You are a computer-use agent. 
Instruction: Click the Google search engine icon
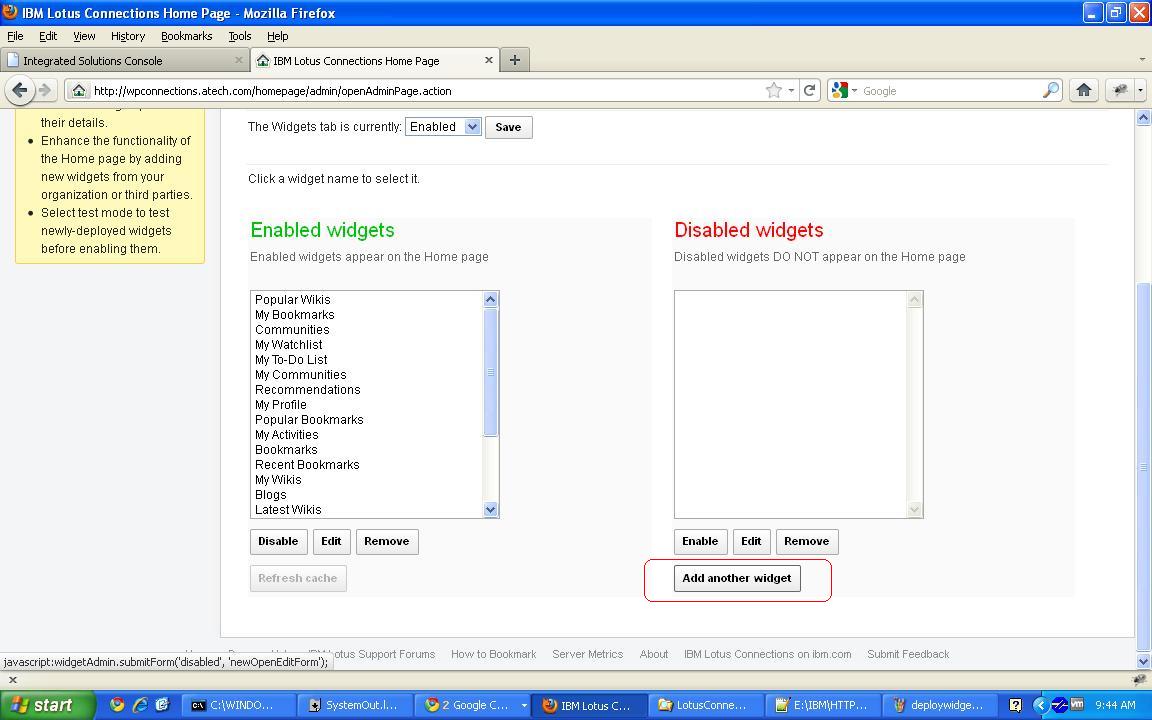[840, 90]
